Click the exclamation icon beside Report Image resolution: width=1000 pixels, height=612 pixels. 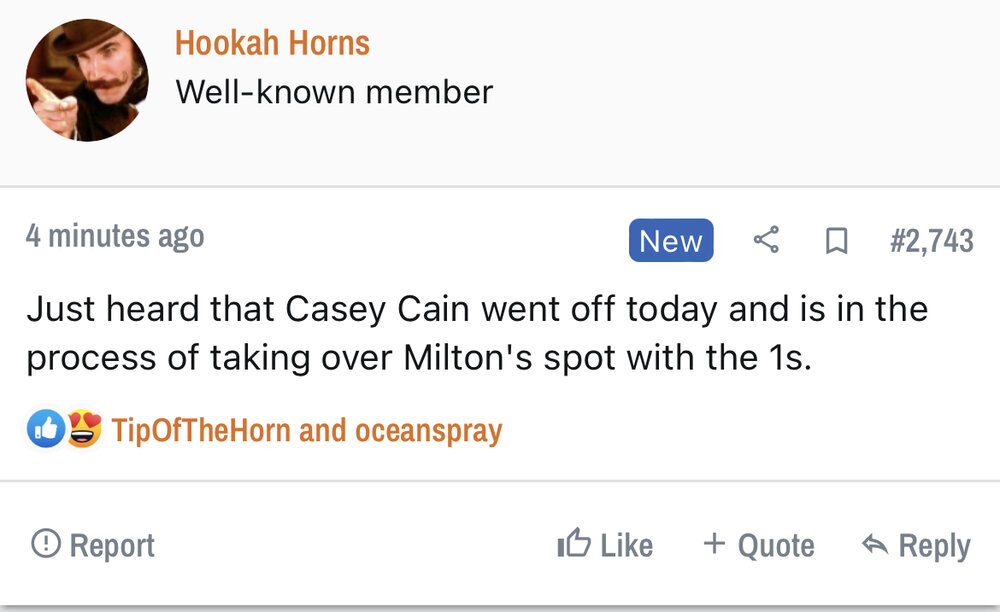click(x=45, y=544)
